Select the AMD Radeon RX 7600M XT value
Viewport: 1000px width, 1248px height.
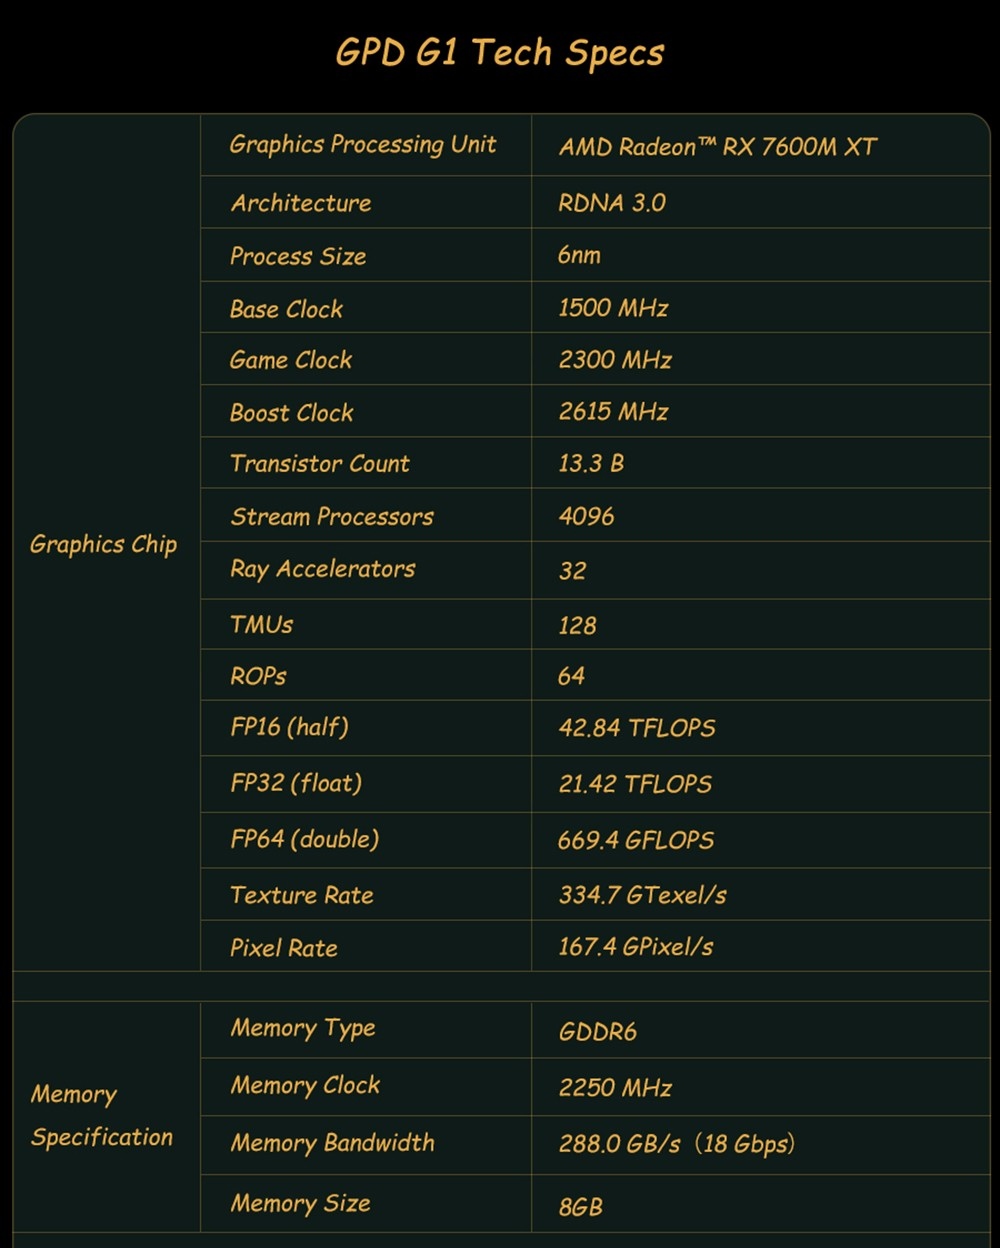point(717,147)
